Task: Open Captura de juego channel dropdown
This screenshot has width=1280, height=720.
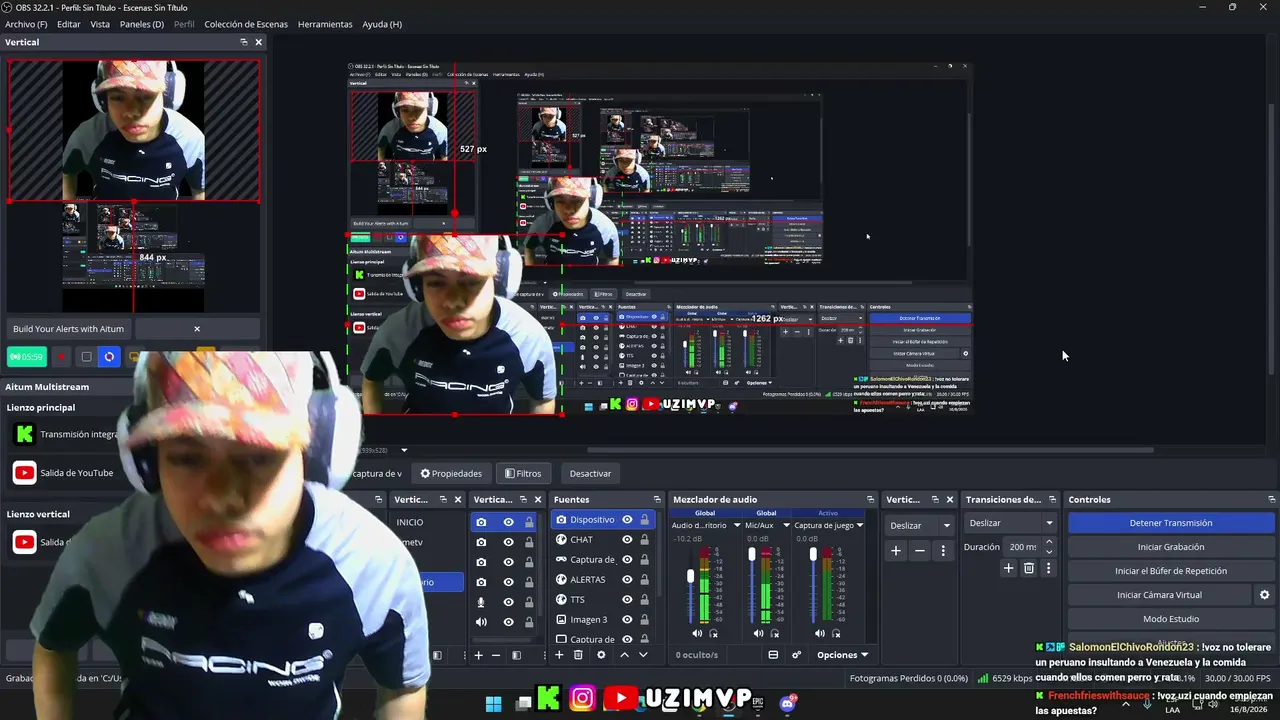Action: click(x=859, y=525)
